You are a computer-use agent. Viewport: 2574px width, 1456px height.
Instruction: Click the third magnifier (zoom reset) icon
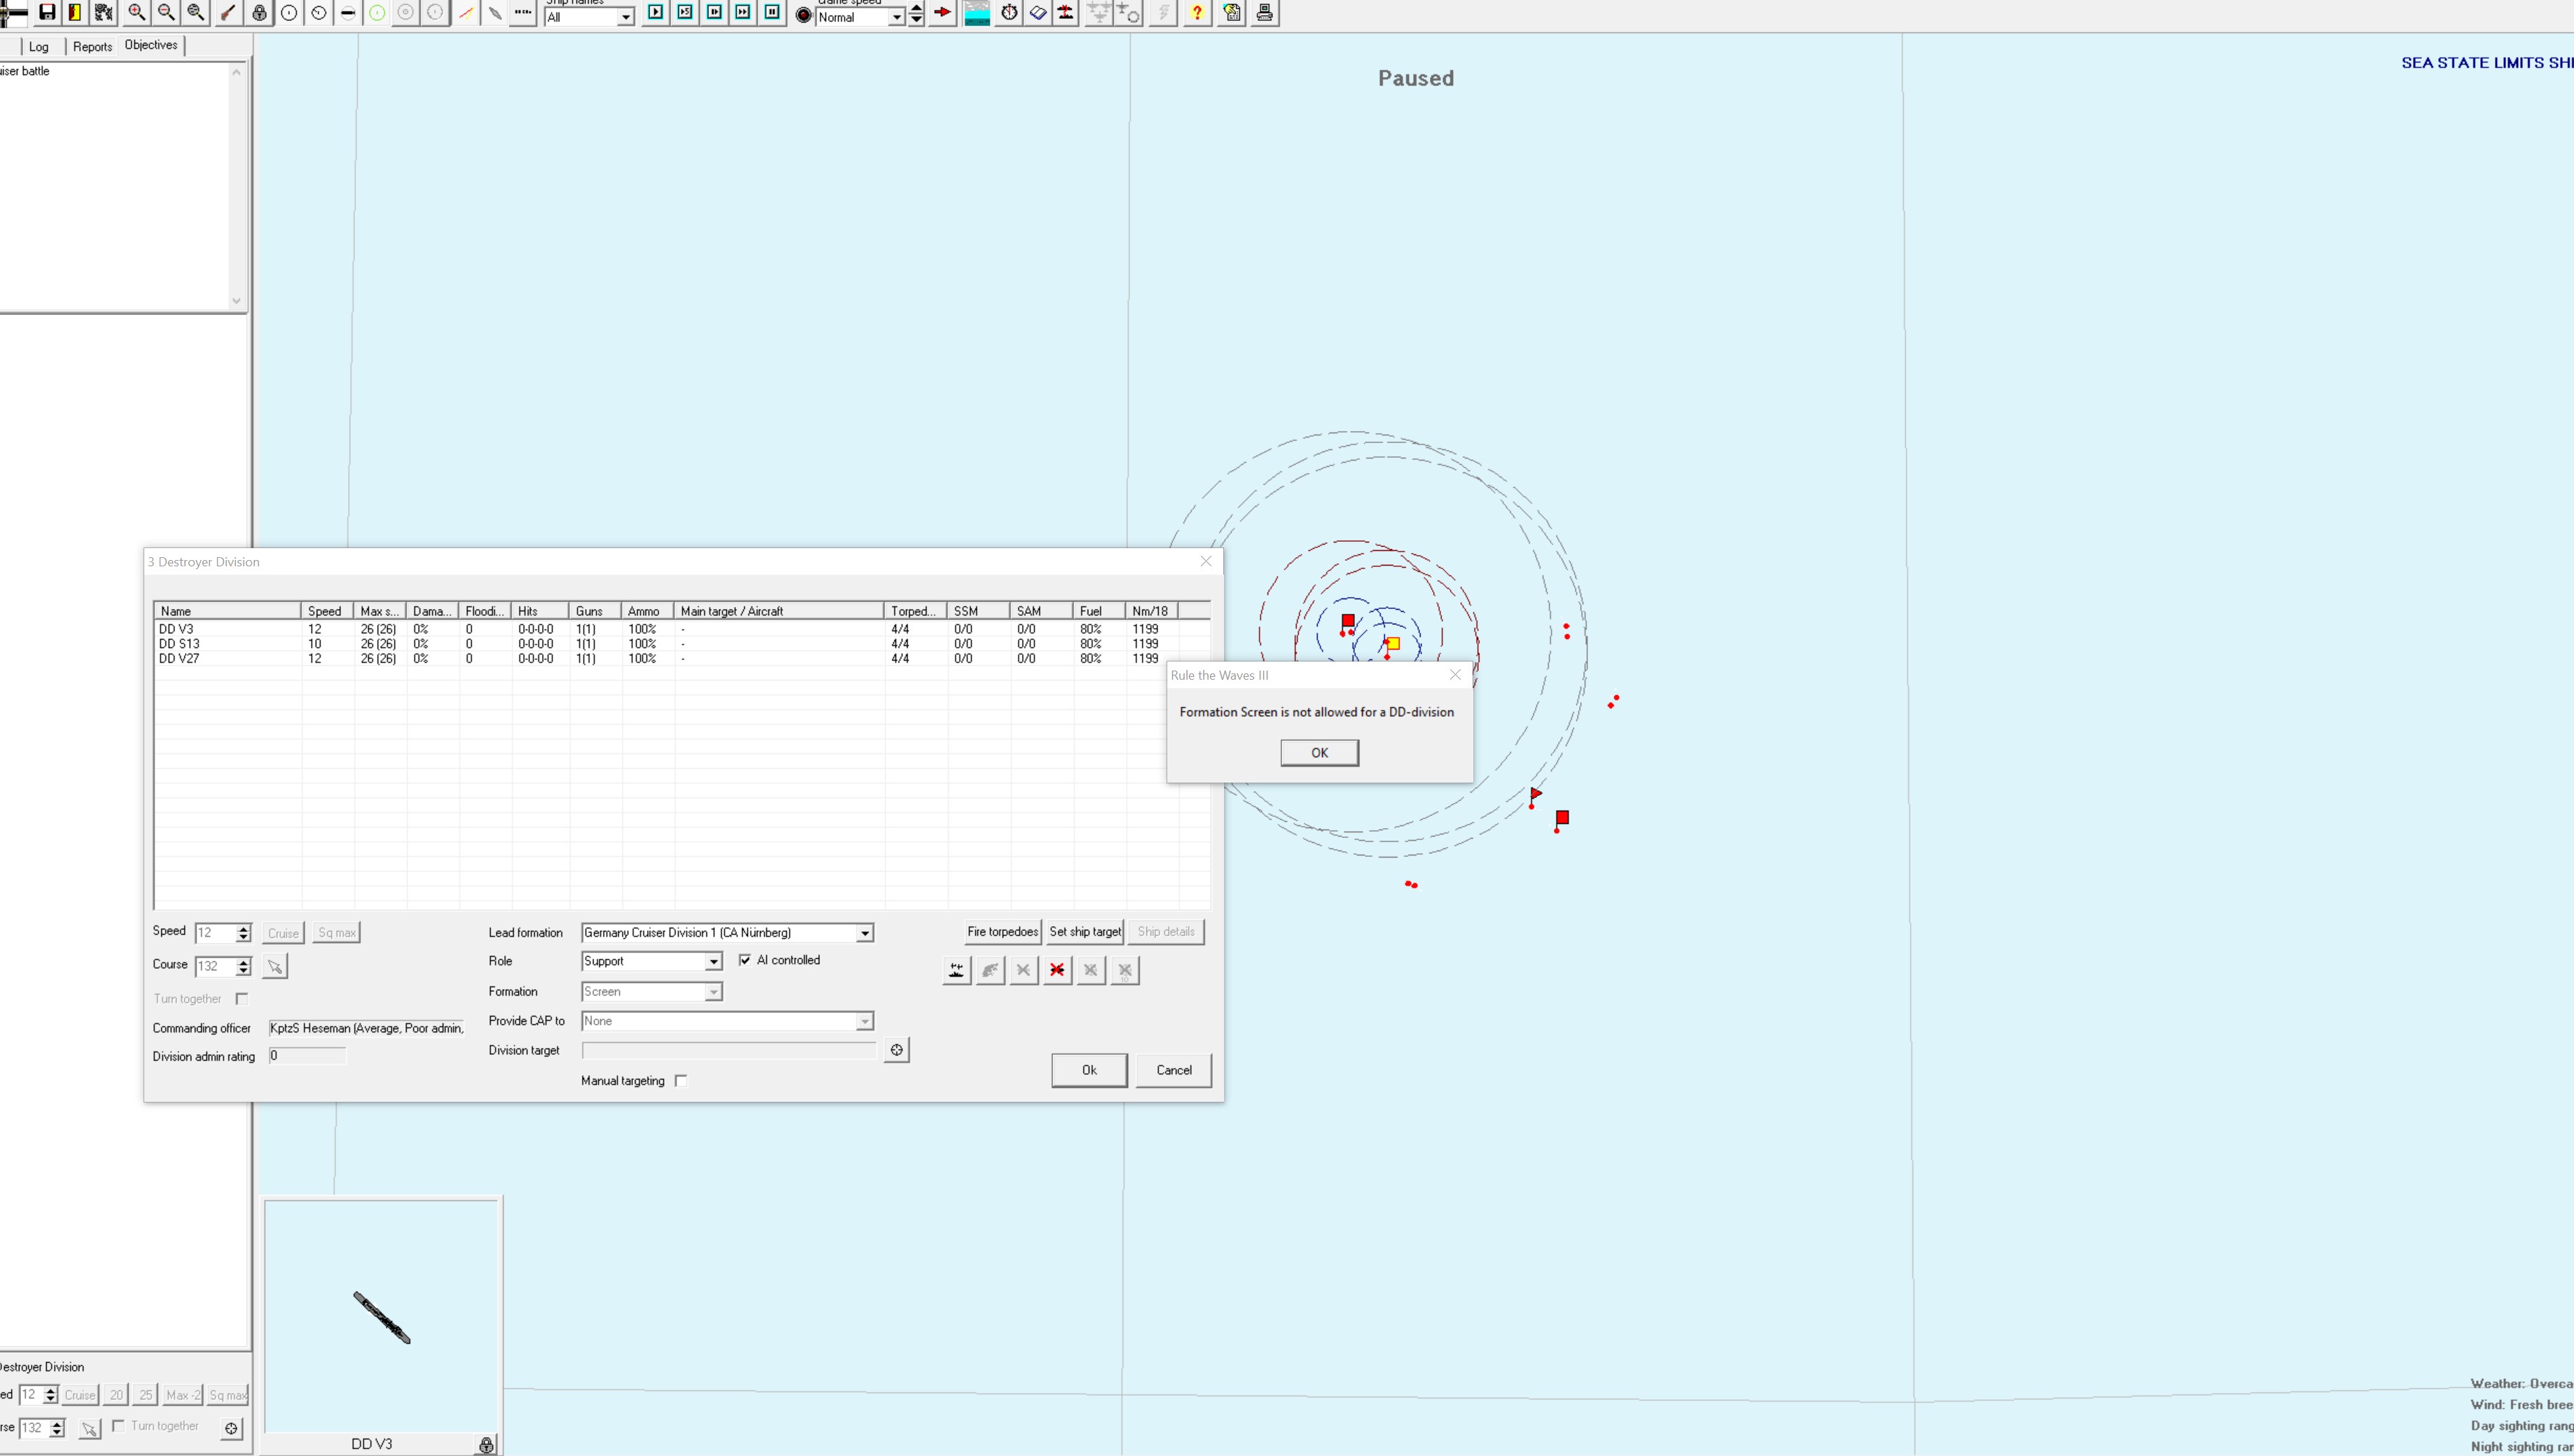(196, 13)
